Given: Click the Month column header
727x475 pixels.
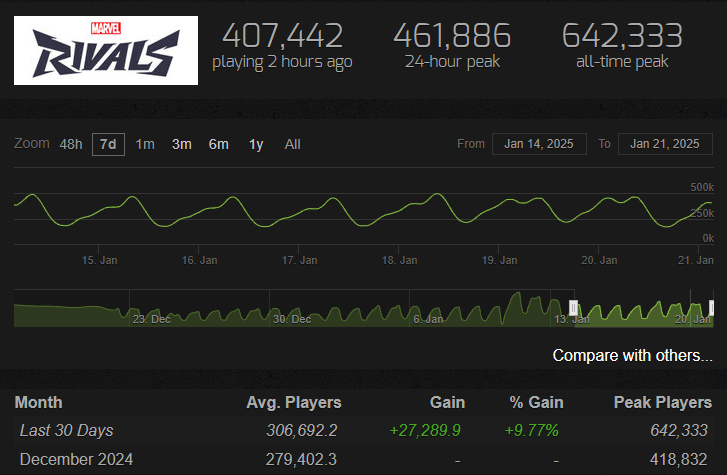Looking at the screenshot, I should coord(38,402).
